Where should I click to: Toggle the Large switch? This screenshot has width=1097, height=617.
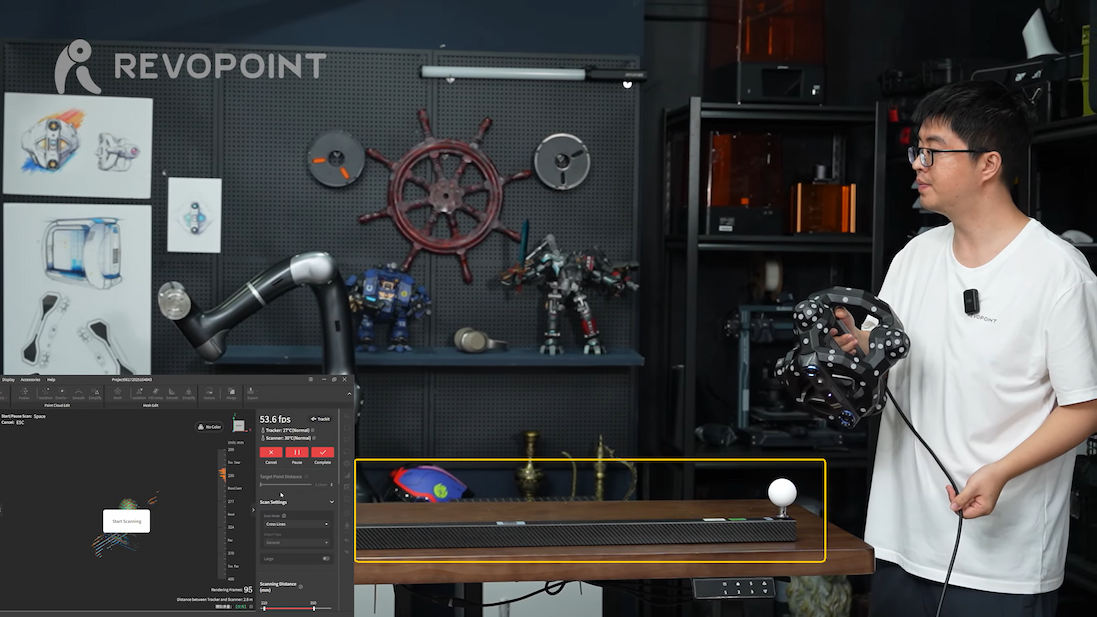[x=326, y=559]
